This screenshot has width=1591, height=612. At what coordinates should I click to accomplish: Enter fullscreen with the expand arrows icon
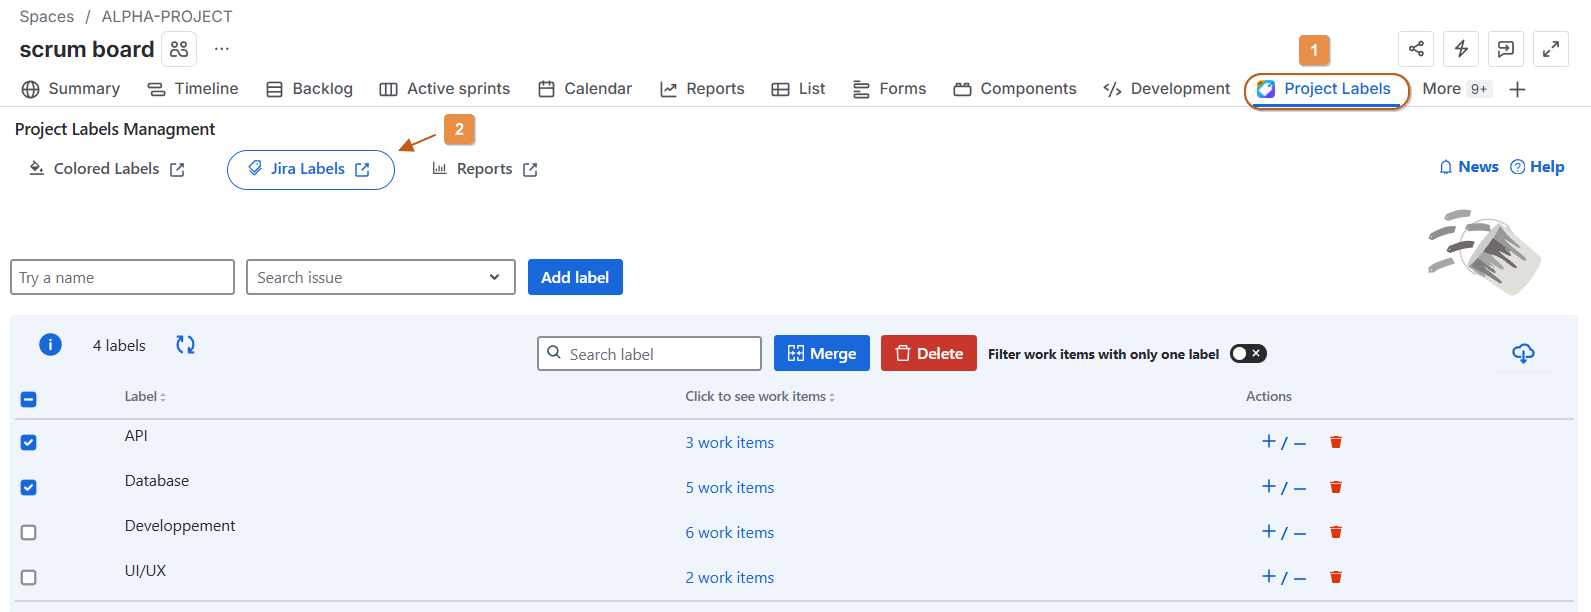1551,49
